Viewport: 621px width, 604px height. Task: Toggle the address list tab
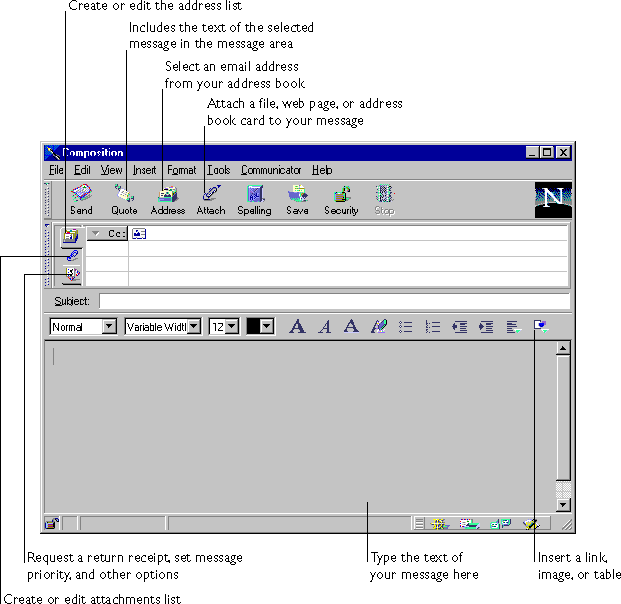click(x=70, y=236)
